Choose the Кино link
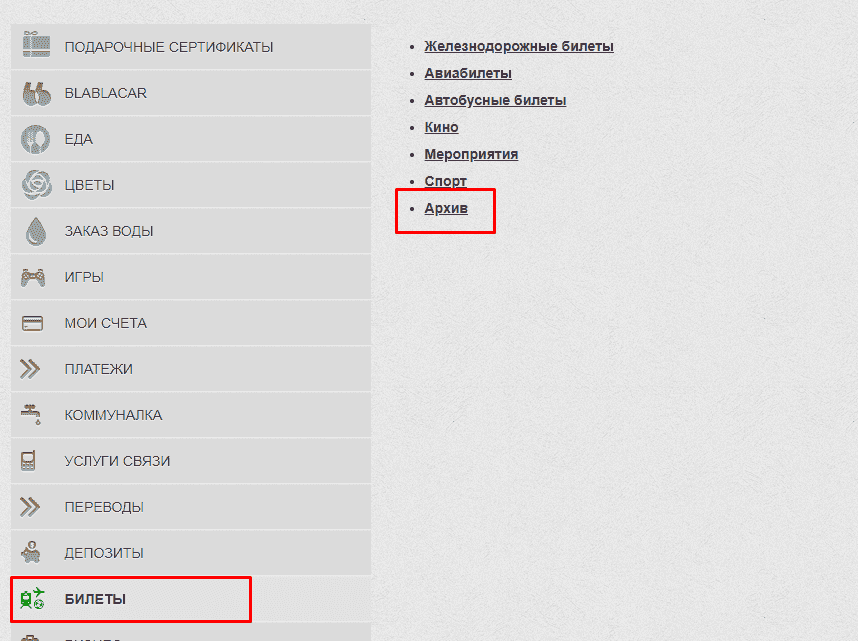Viewport: 858px width, 641px height. click(441, 127)
